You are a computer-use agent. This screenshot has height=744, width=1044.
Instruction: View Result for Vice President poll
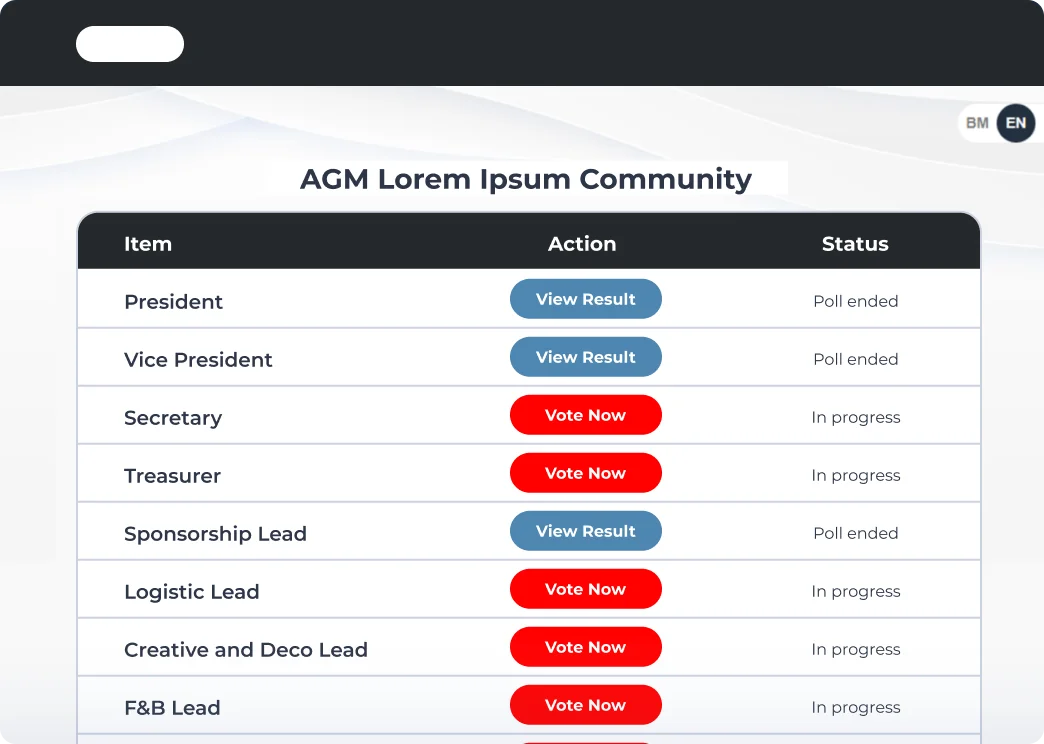[585, 357]
